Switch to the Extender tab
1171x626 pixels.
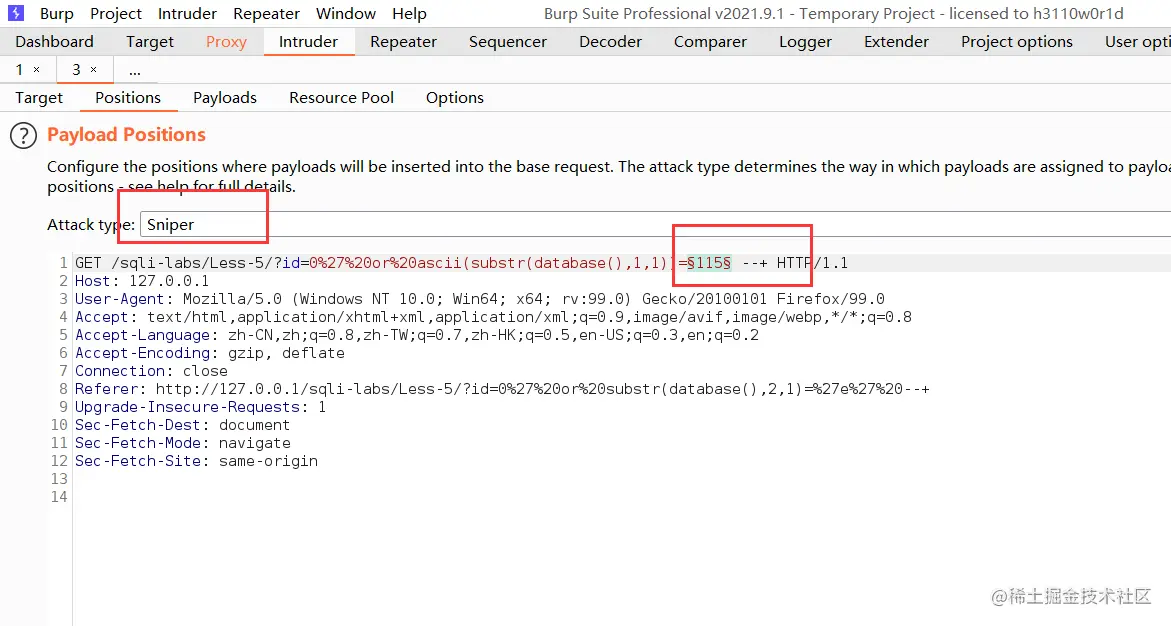pos(896,42)
